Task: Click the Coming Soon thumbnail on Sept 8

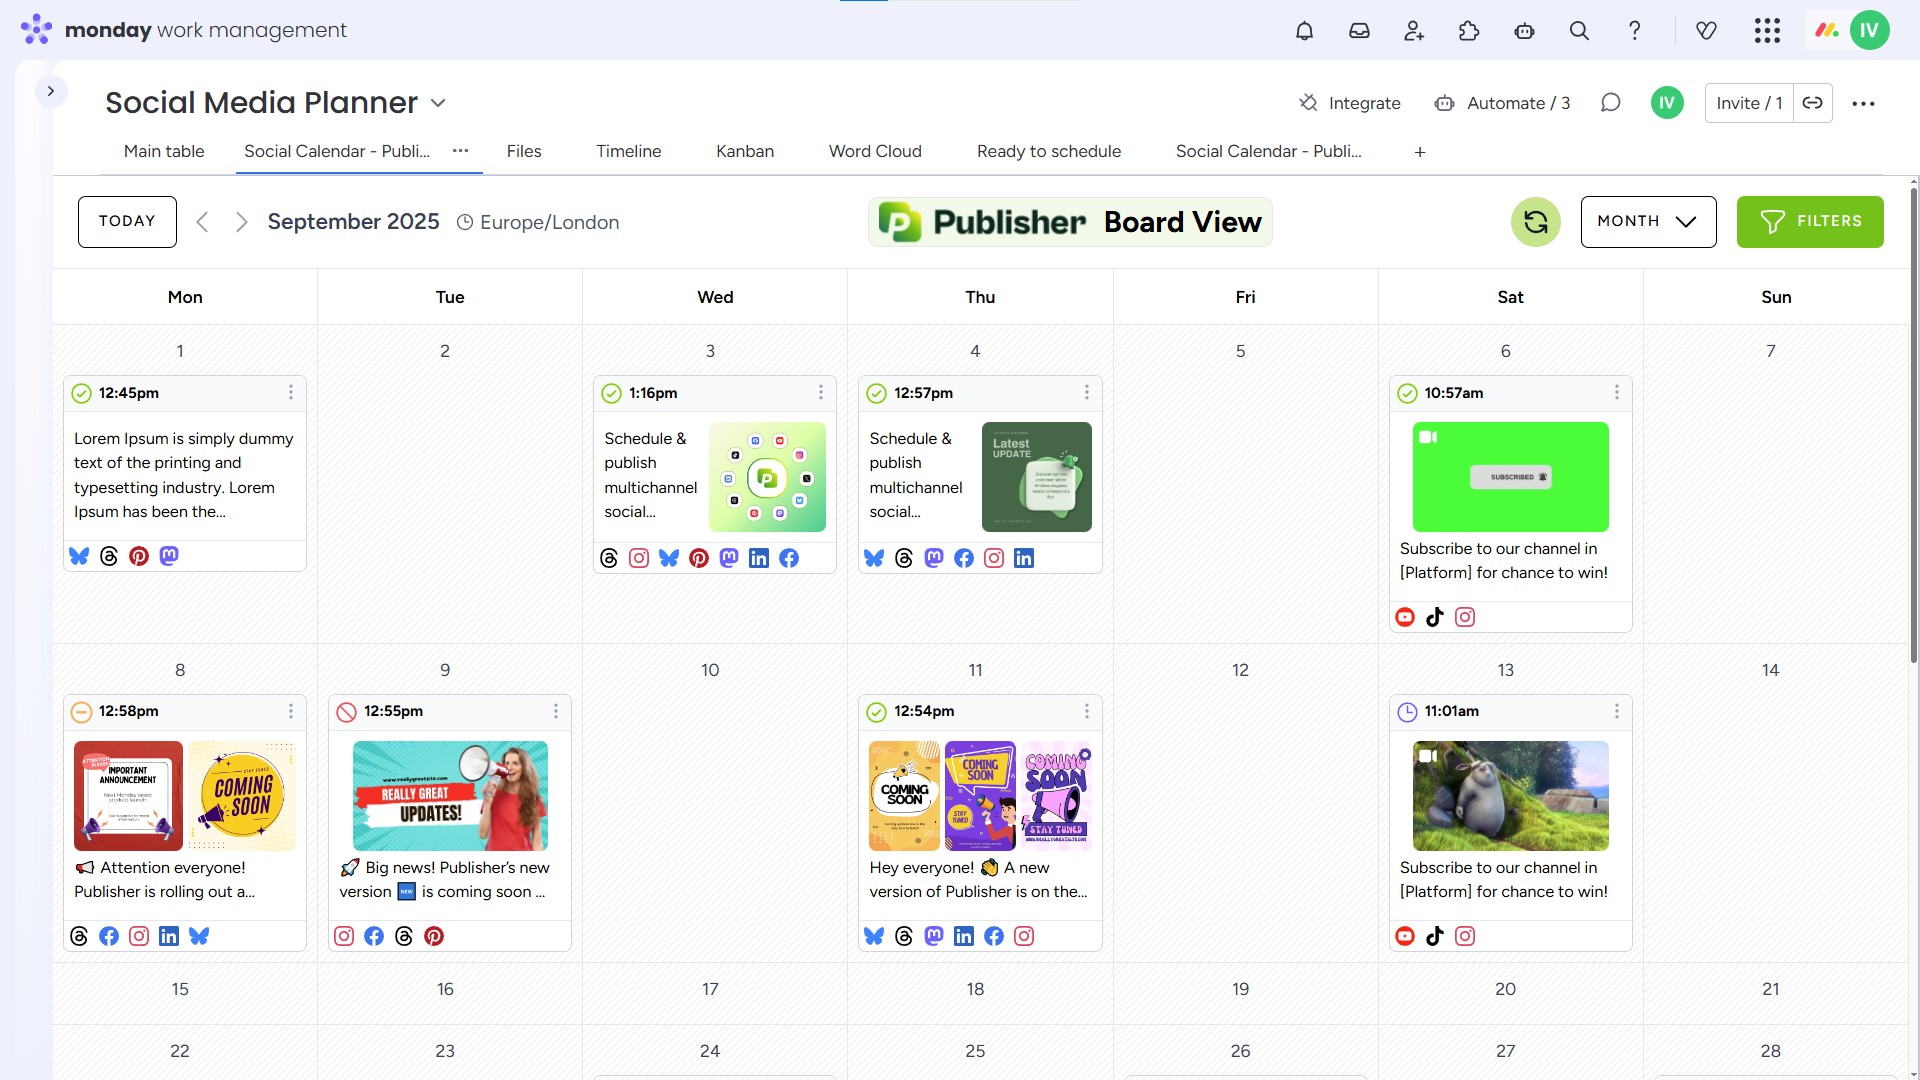Action: [242, 796]
